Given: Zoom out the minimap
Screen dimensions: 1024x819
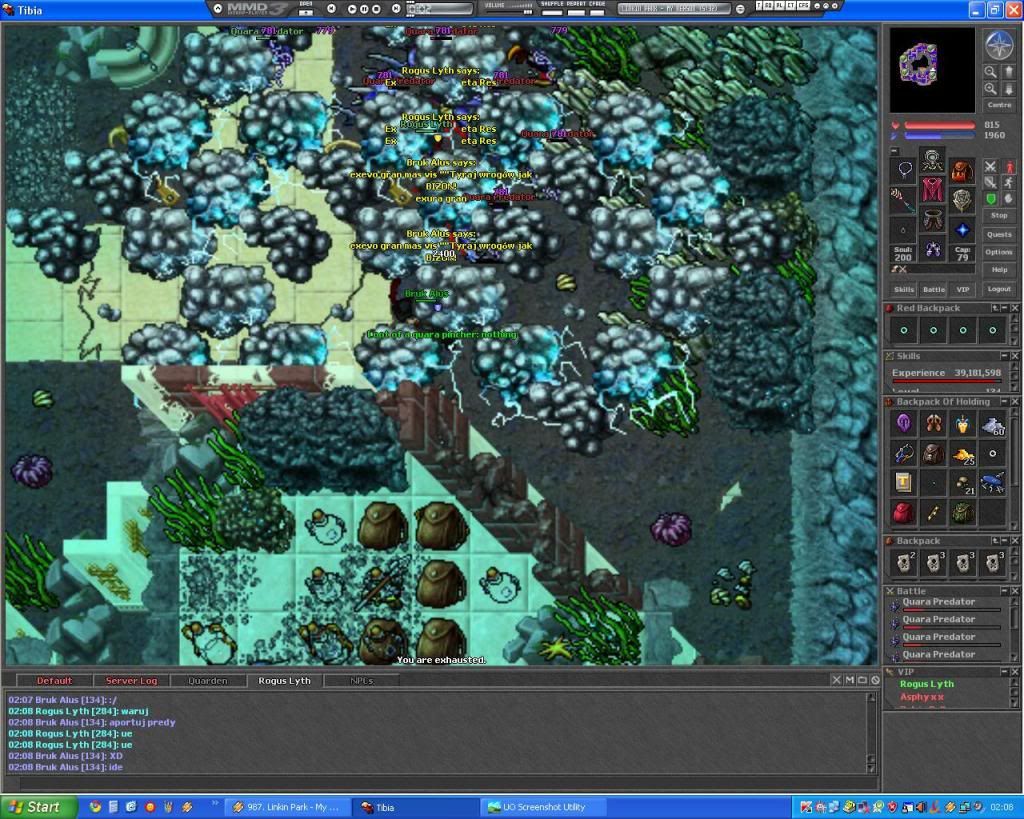Looking at the screenshot, I should point(991,72).
